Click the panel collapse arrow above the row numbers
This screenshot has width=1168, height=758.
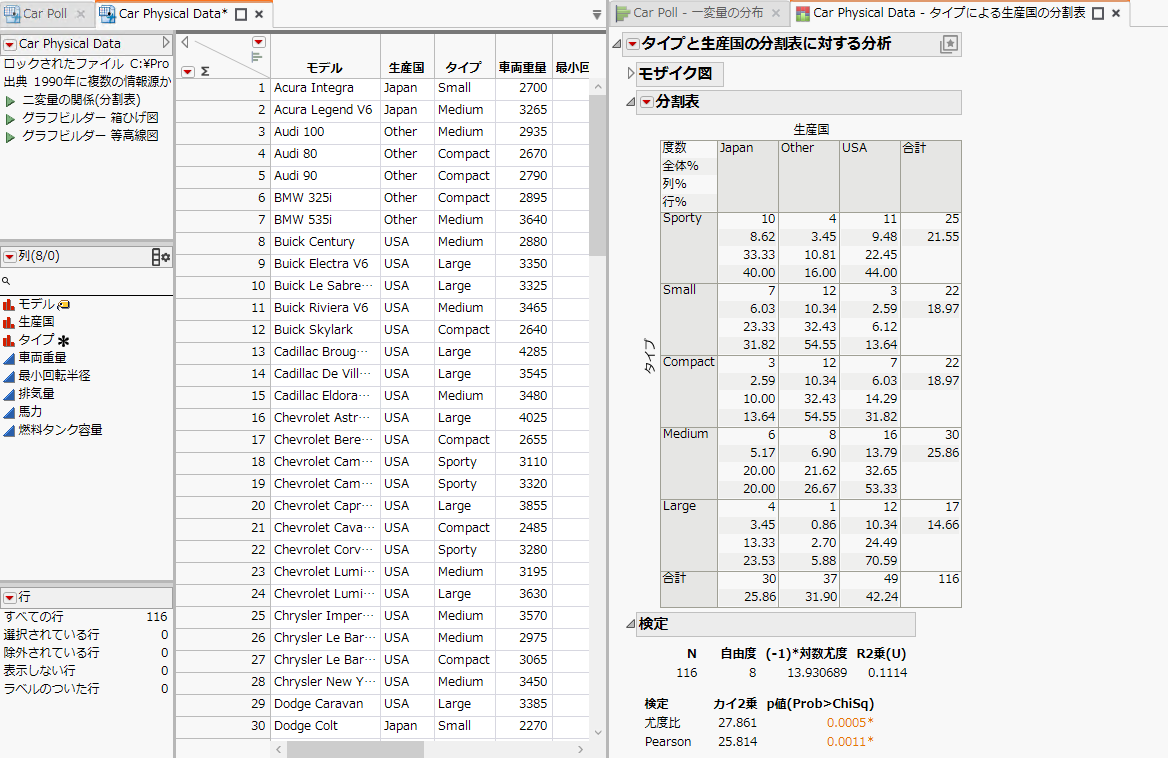186,44
